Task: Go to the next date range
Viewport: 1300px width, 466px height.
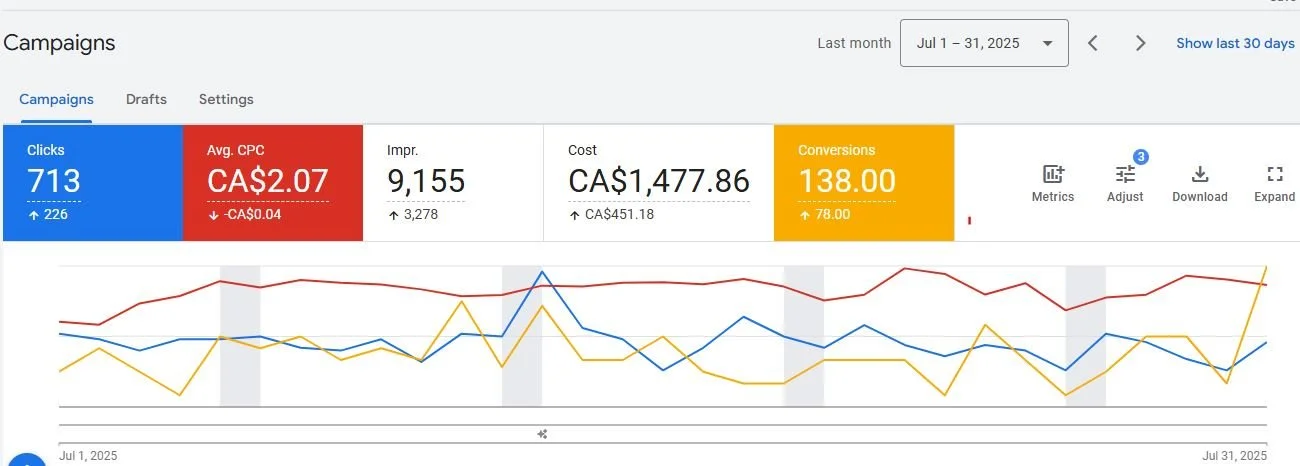Action: click(1140, 43)
